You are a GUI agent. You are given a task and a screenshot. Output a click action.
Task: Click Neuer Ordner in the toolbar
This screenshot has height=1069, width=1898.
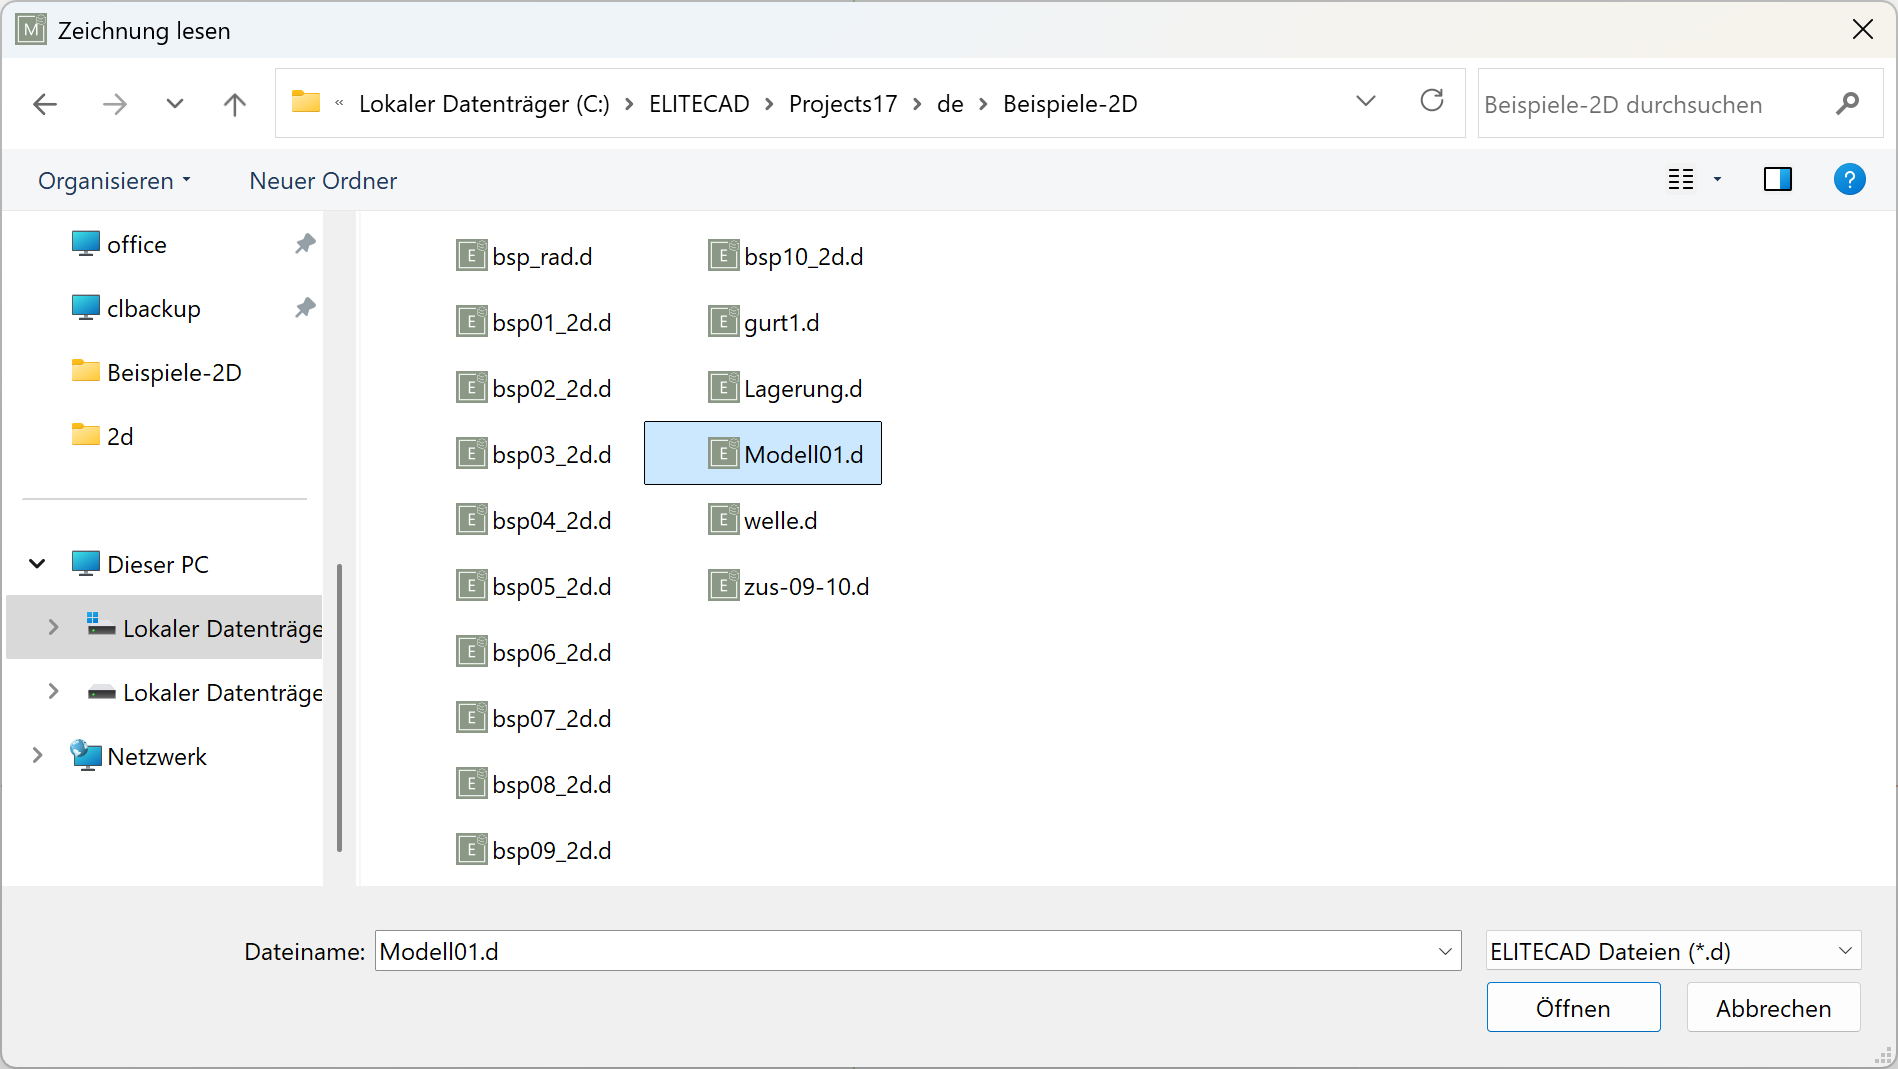(x=323, y=181)
